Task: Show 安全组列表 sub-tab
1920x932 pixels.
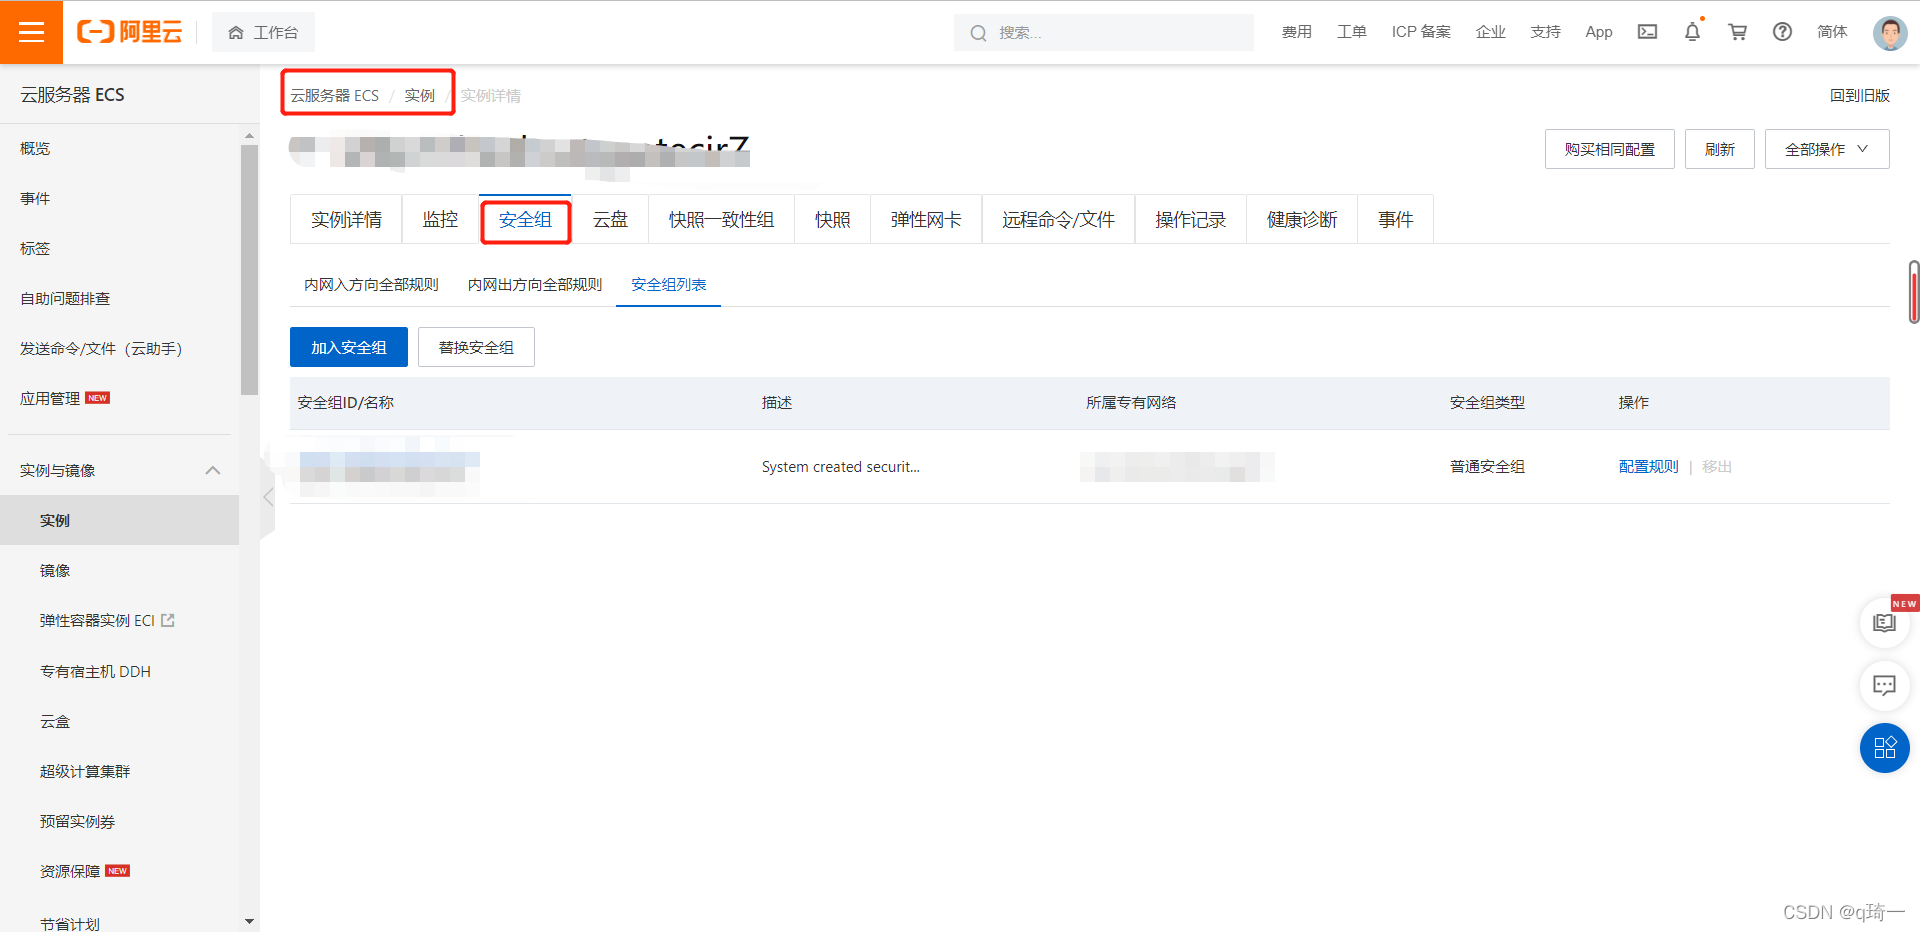Action: (x=668, y=285)
